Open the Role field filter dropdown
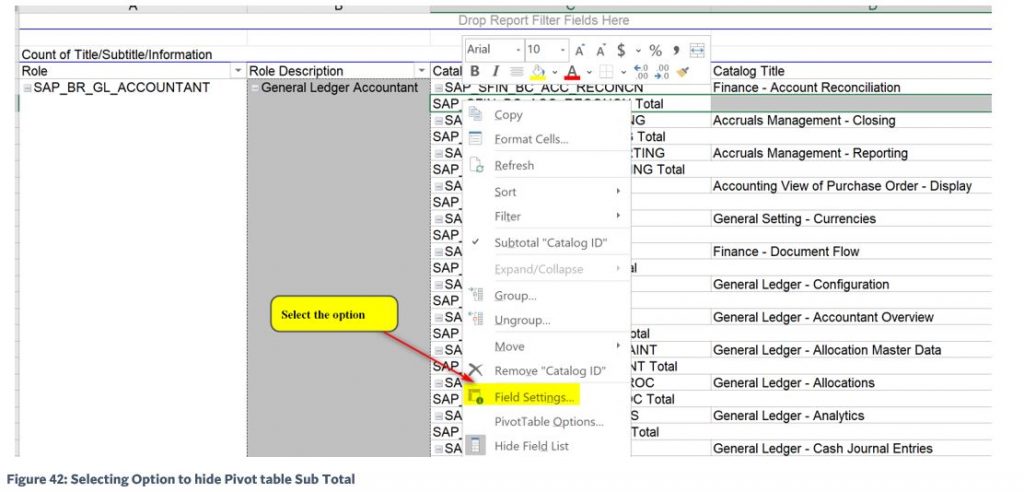This screenshot has width=1024, height=492. pyautogui.click(x=238, y=71)
